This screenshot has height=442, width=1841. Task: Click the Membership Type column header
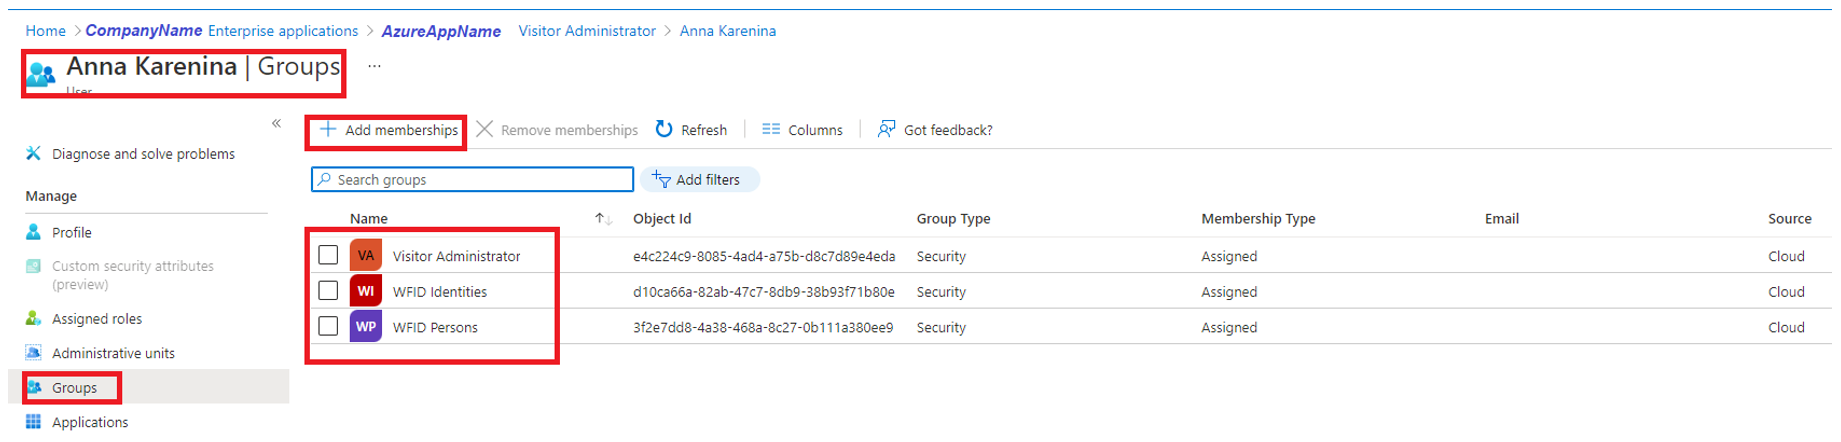tap(1258, 219)
